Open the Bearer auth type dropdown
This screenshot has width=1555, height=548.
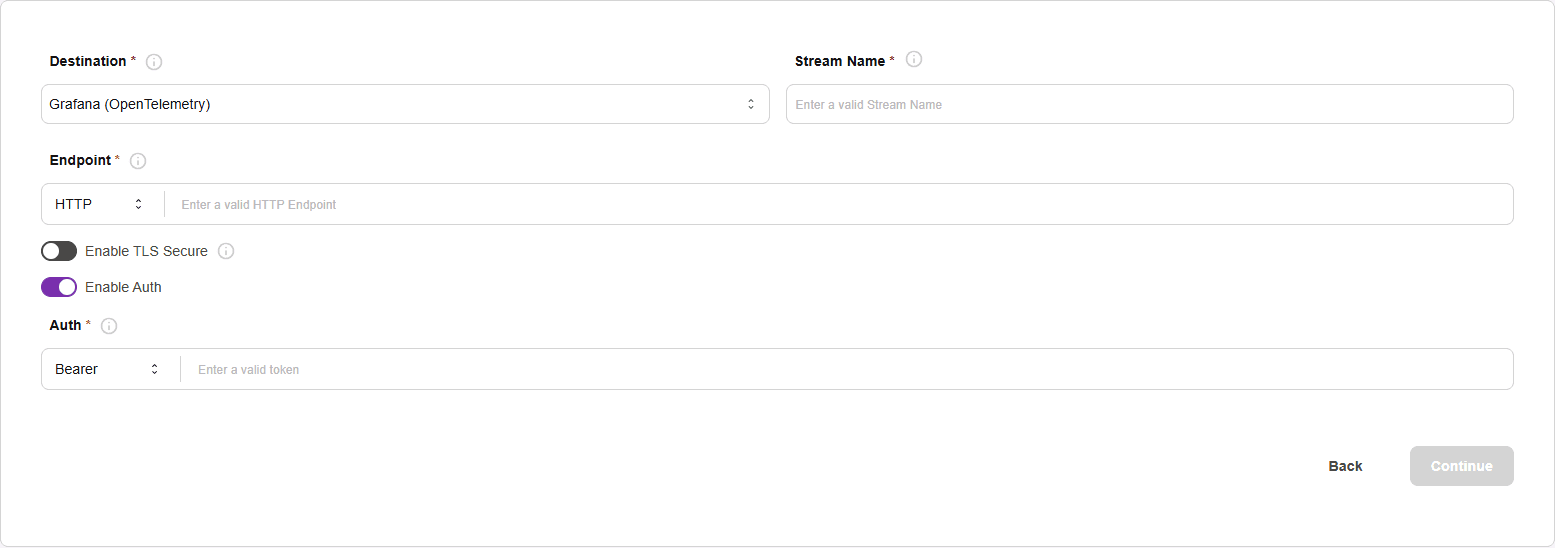coord(108,369)
